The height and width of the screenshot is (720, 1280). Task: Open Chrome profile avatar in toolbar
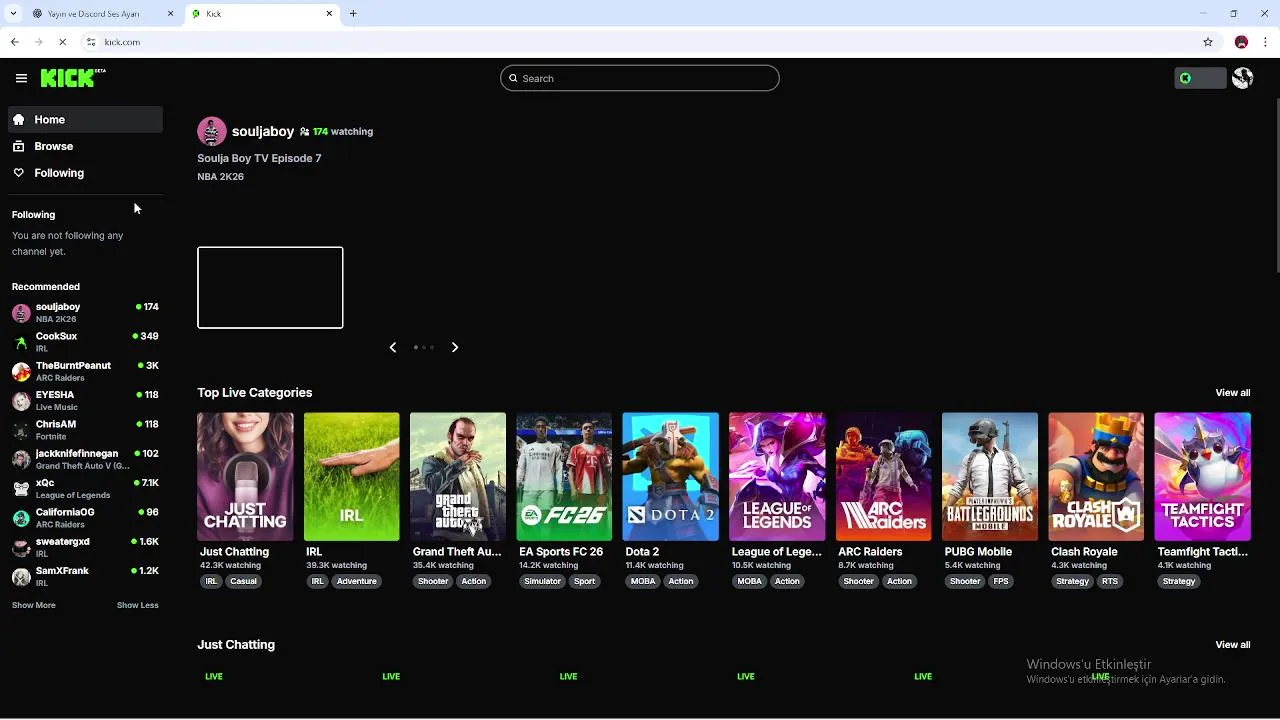click(x=1241, y=42)
